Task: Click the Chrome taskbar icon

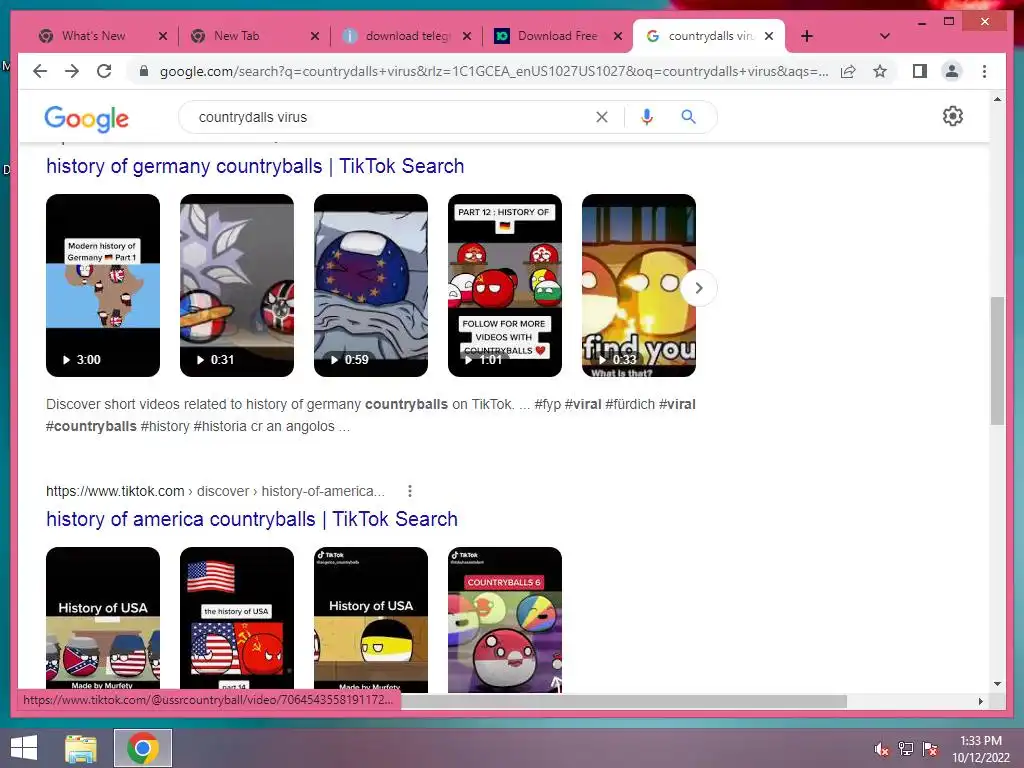Action: [x=143, y=748]
